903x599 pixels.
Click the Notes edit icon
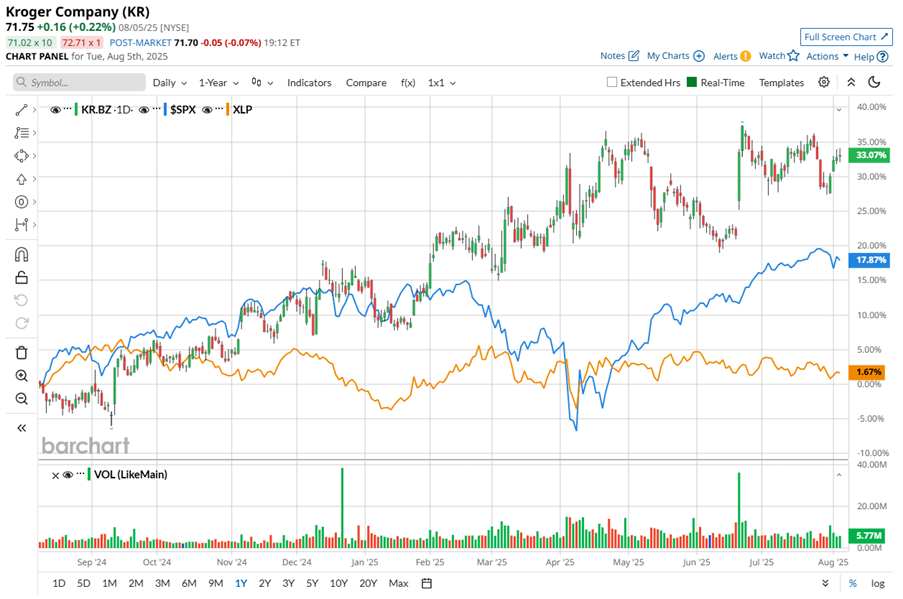[x=633, y=56]
